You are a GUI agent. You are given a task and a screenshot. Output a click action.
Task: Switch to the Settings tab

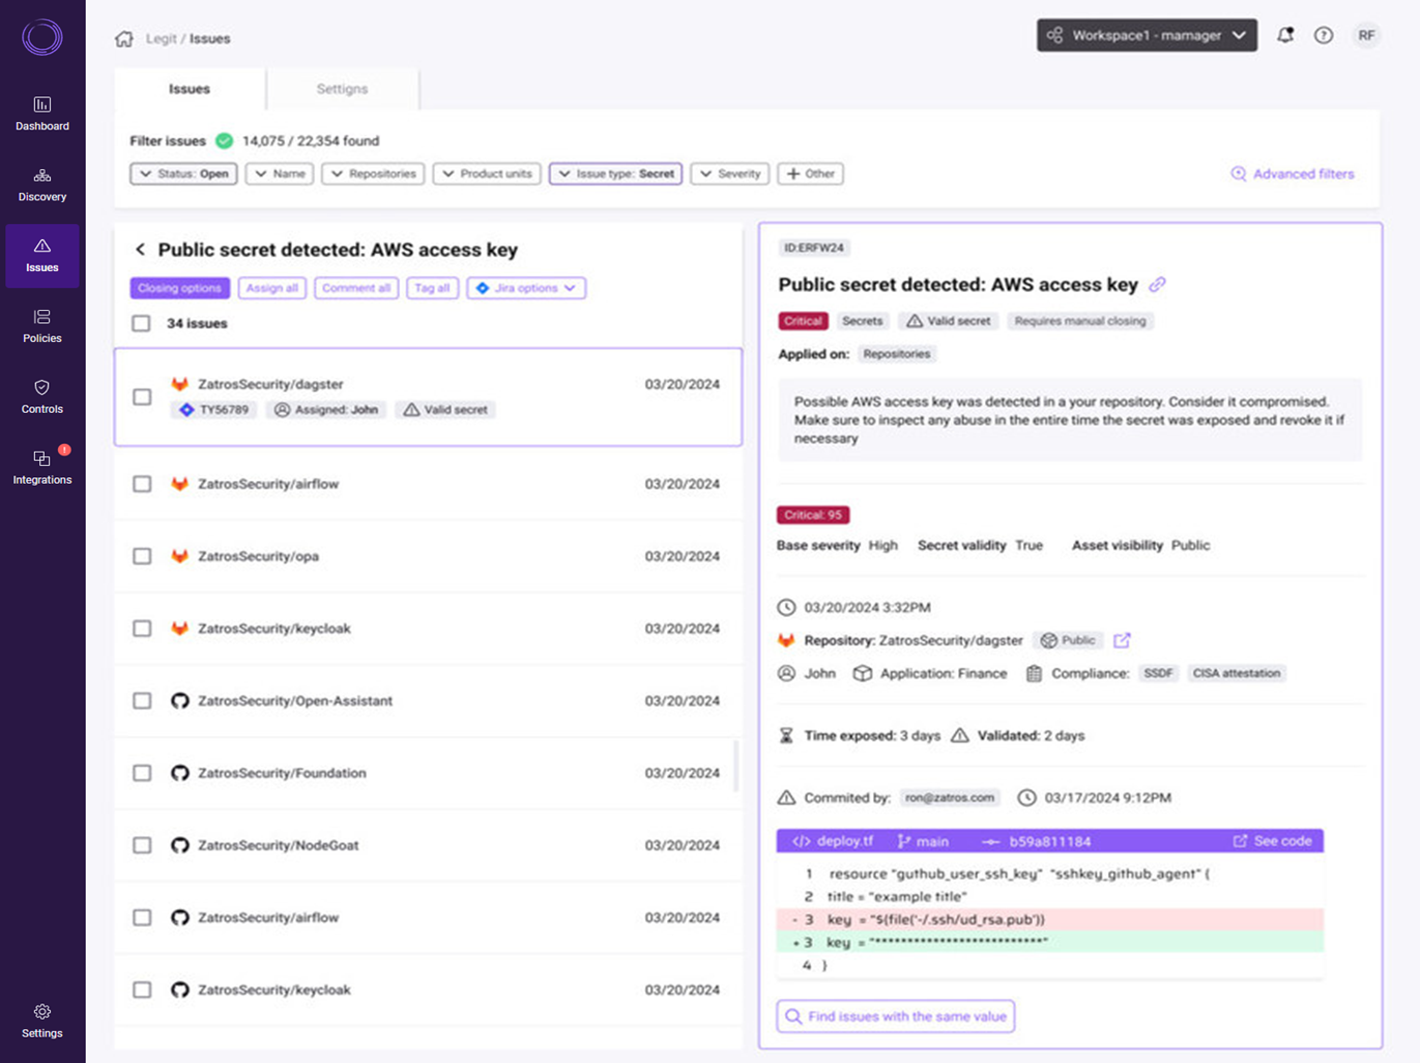tap(342, 88)
